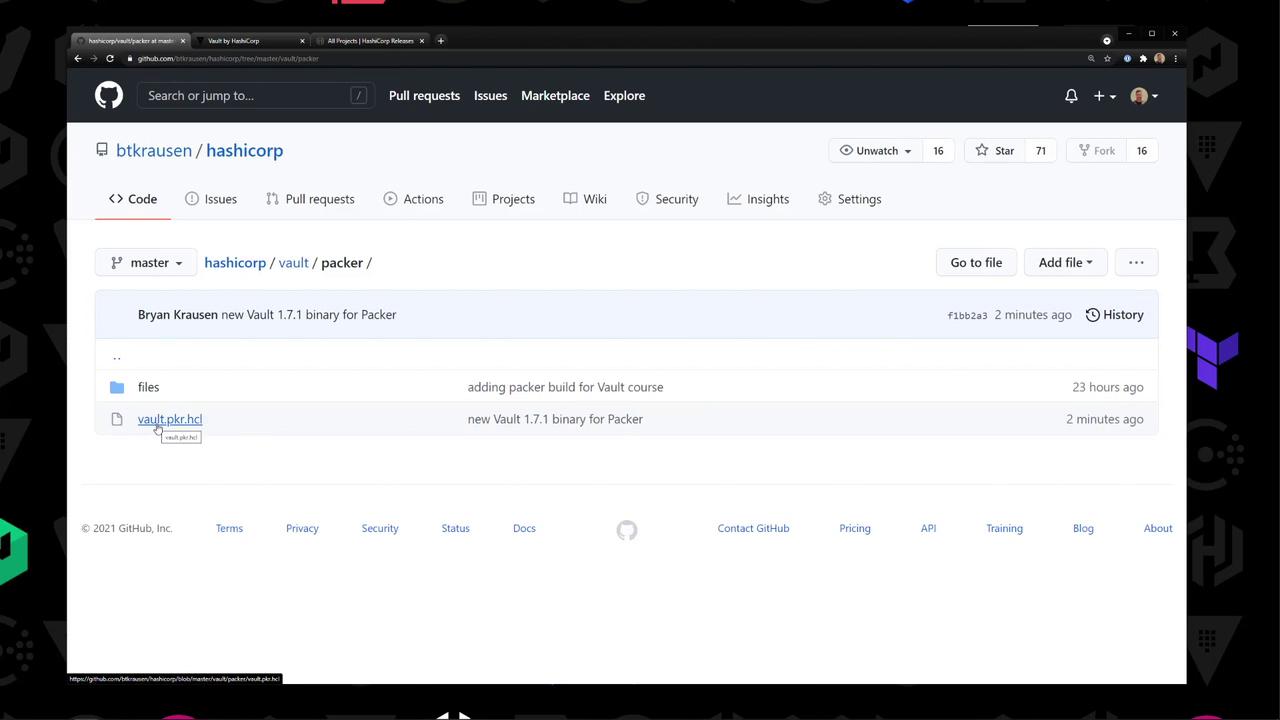The height and width of the screenshot is (720, 1280).
Task: Open the footer Docs link
Action: tap(524, 528)
